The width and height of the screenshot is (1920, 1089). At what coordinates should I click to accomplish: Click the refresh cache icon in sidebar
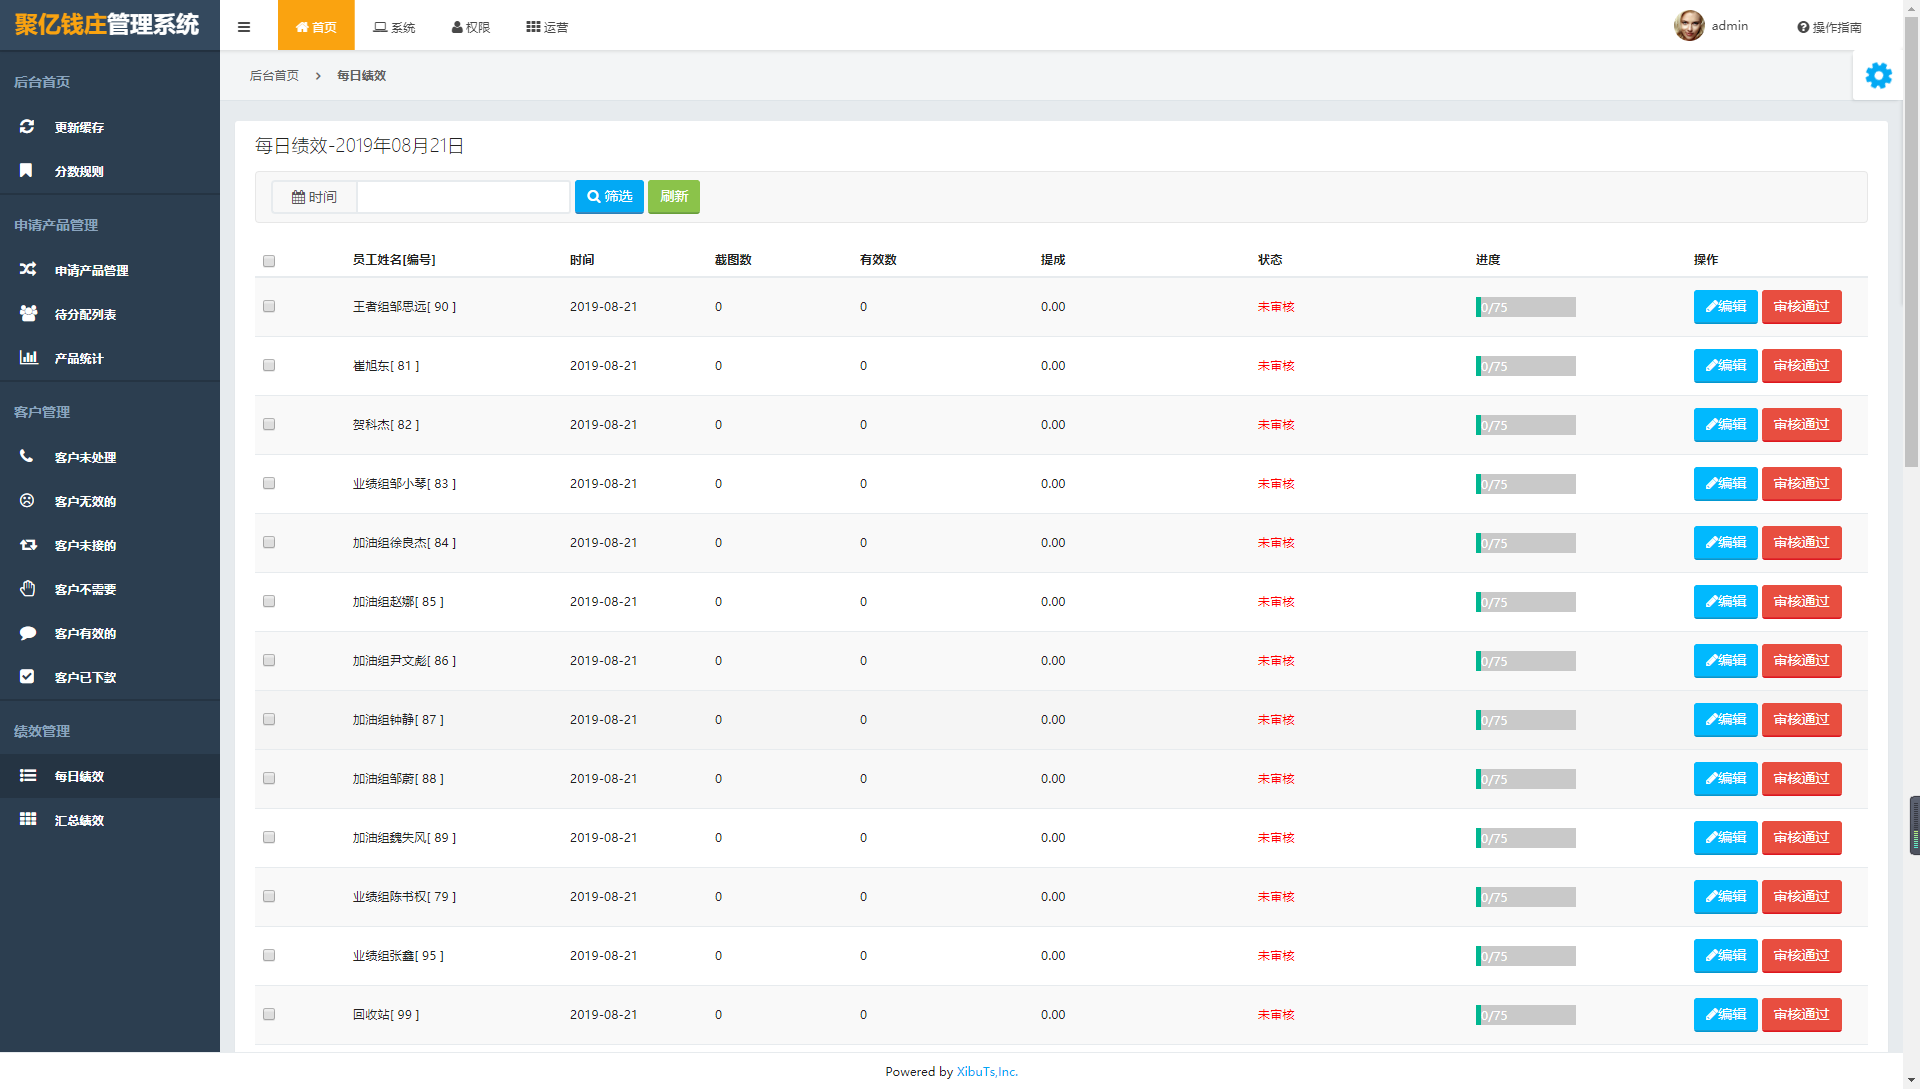point(27,127)
